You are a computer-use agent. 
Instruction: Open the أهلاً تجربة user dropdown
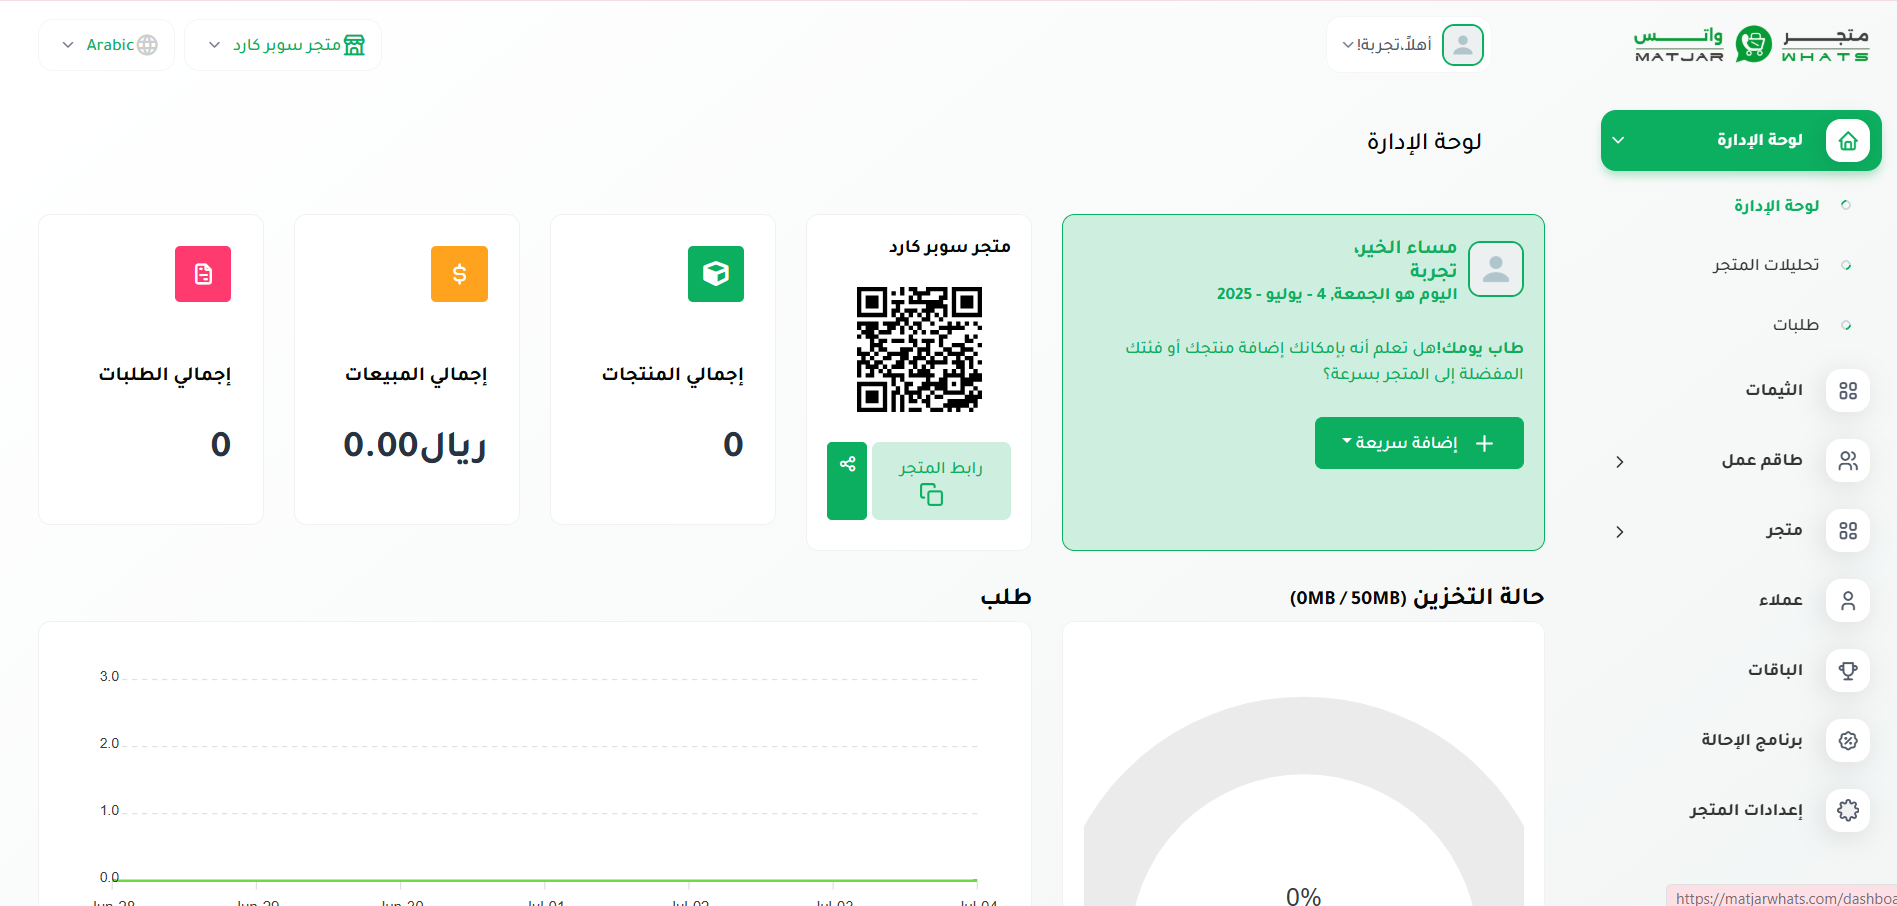pyautogui.click(x=1408, y=45)
